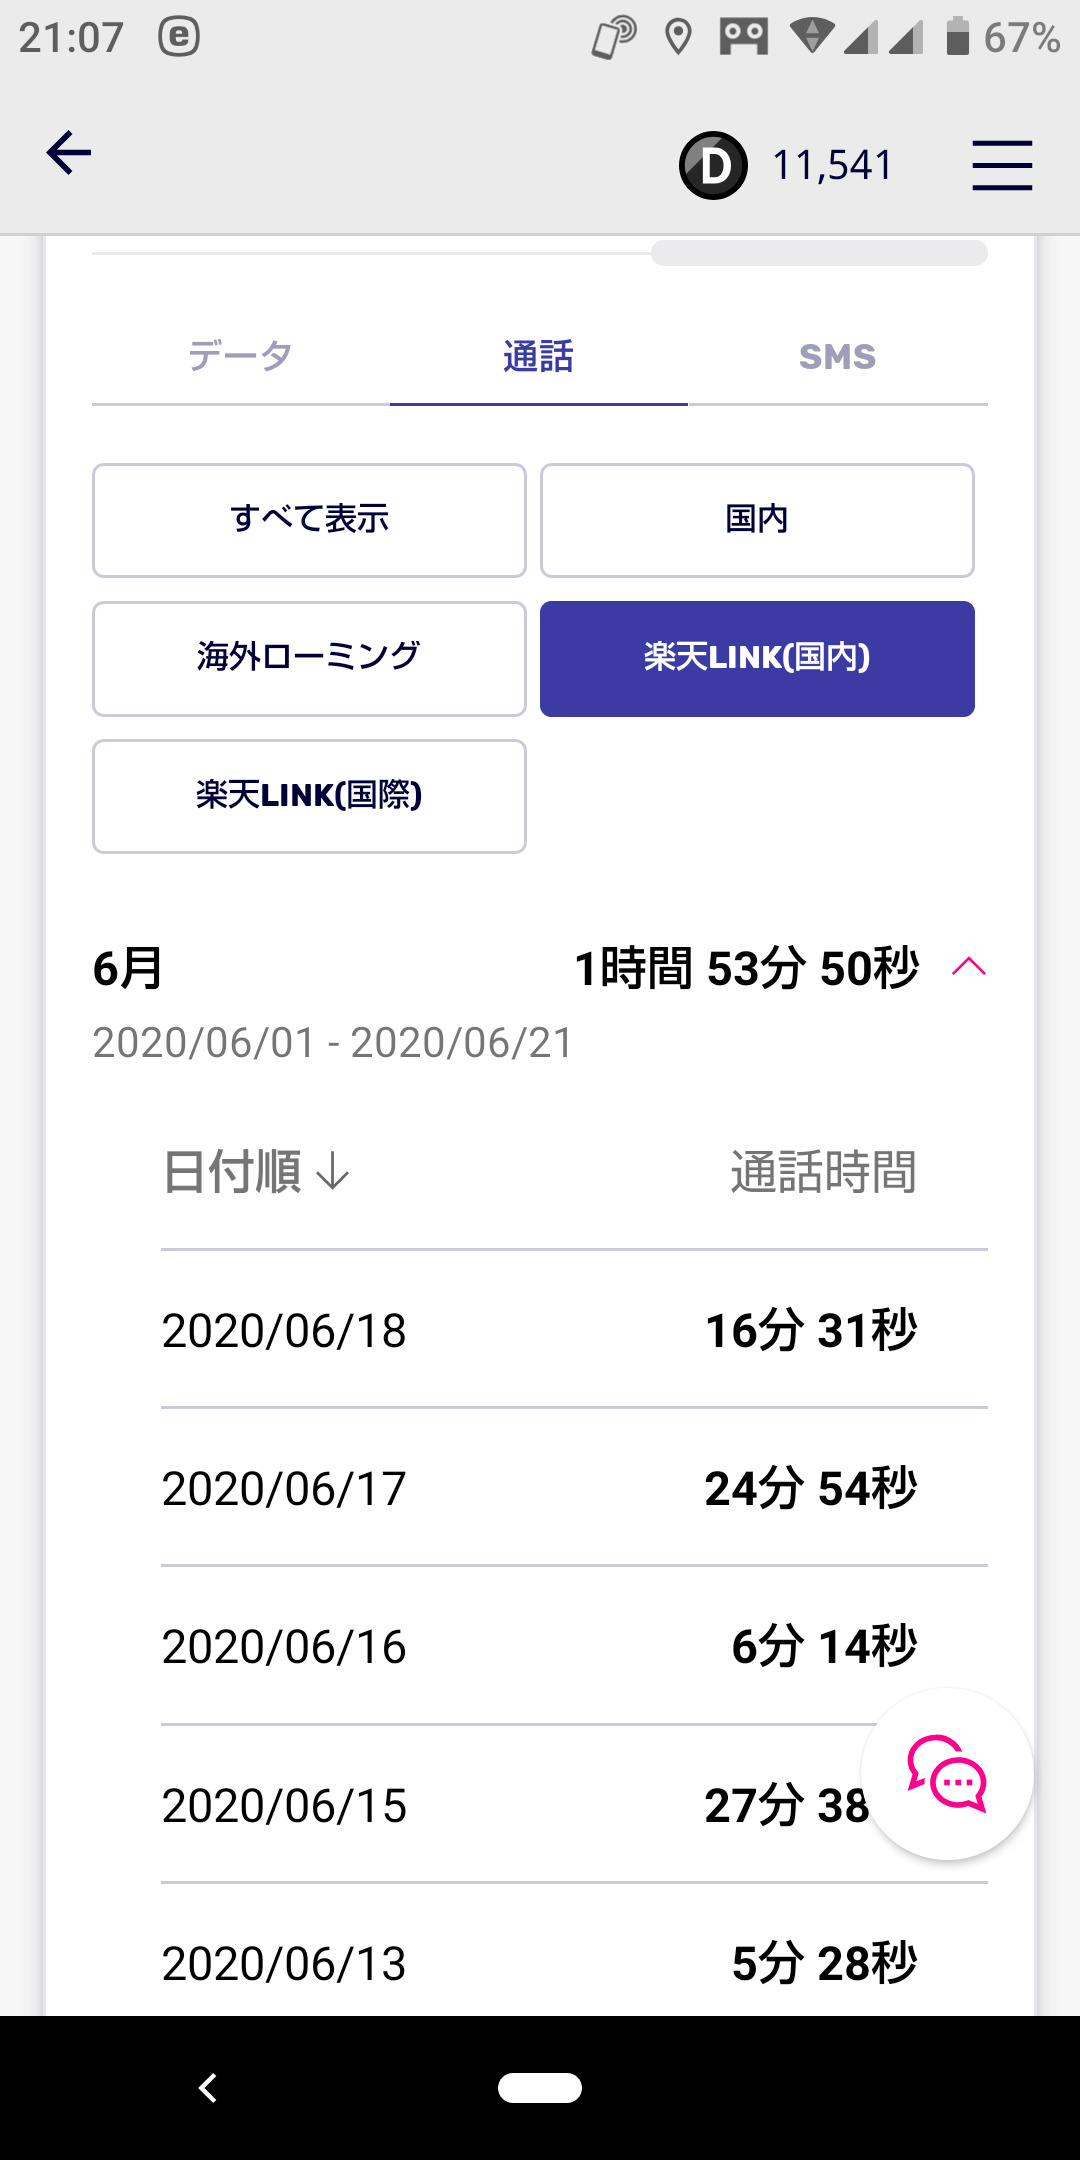
Task: Switch to the データ tab
Action: coord(240,357)
